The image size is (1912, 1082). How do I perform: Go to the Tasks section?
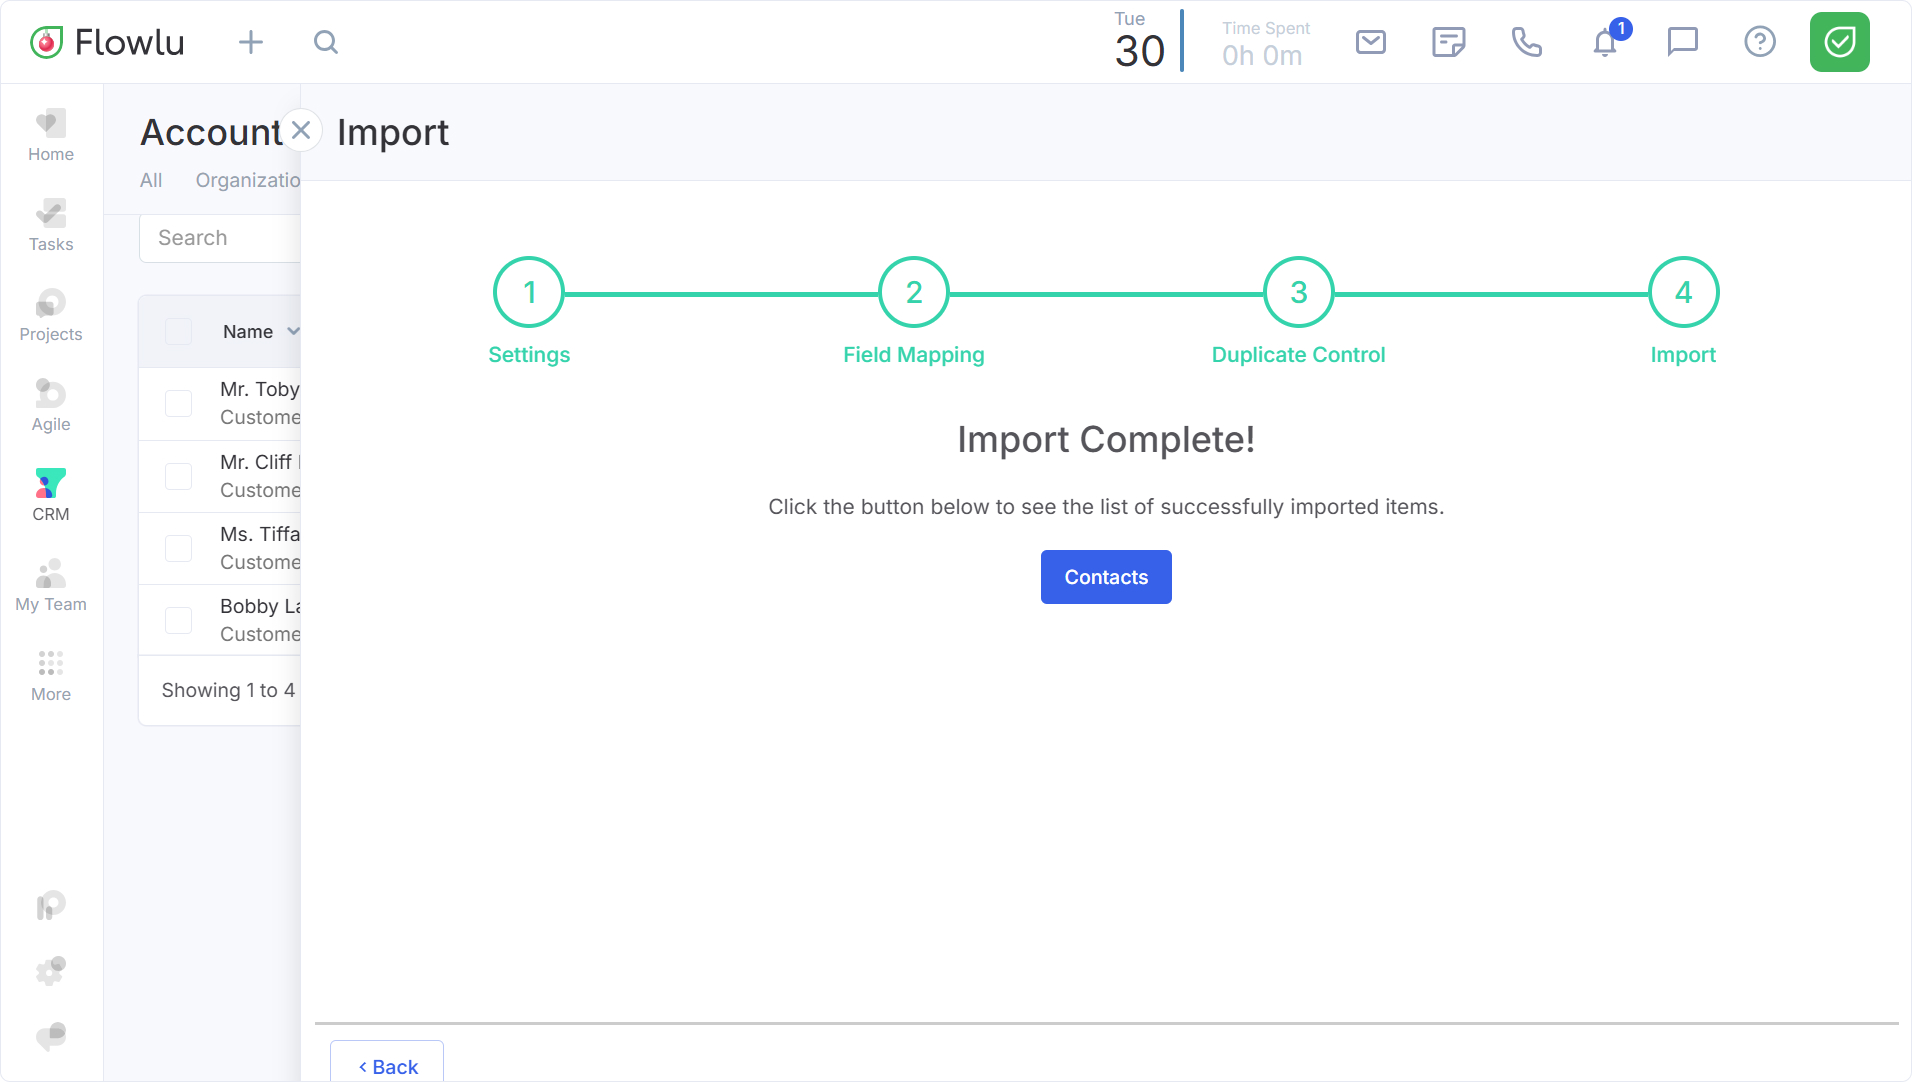point(51,225)
